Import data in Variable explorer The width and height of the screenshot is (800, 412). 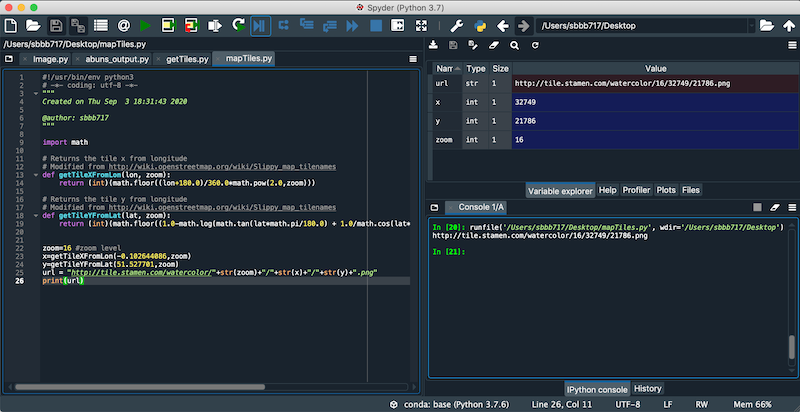tap(433, 45)
